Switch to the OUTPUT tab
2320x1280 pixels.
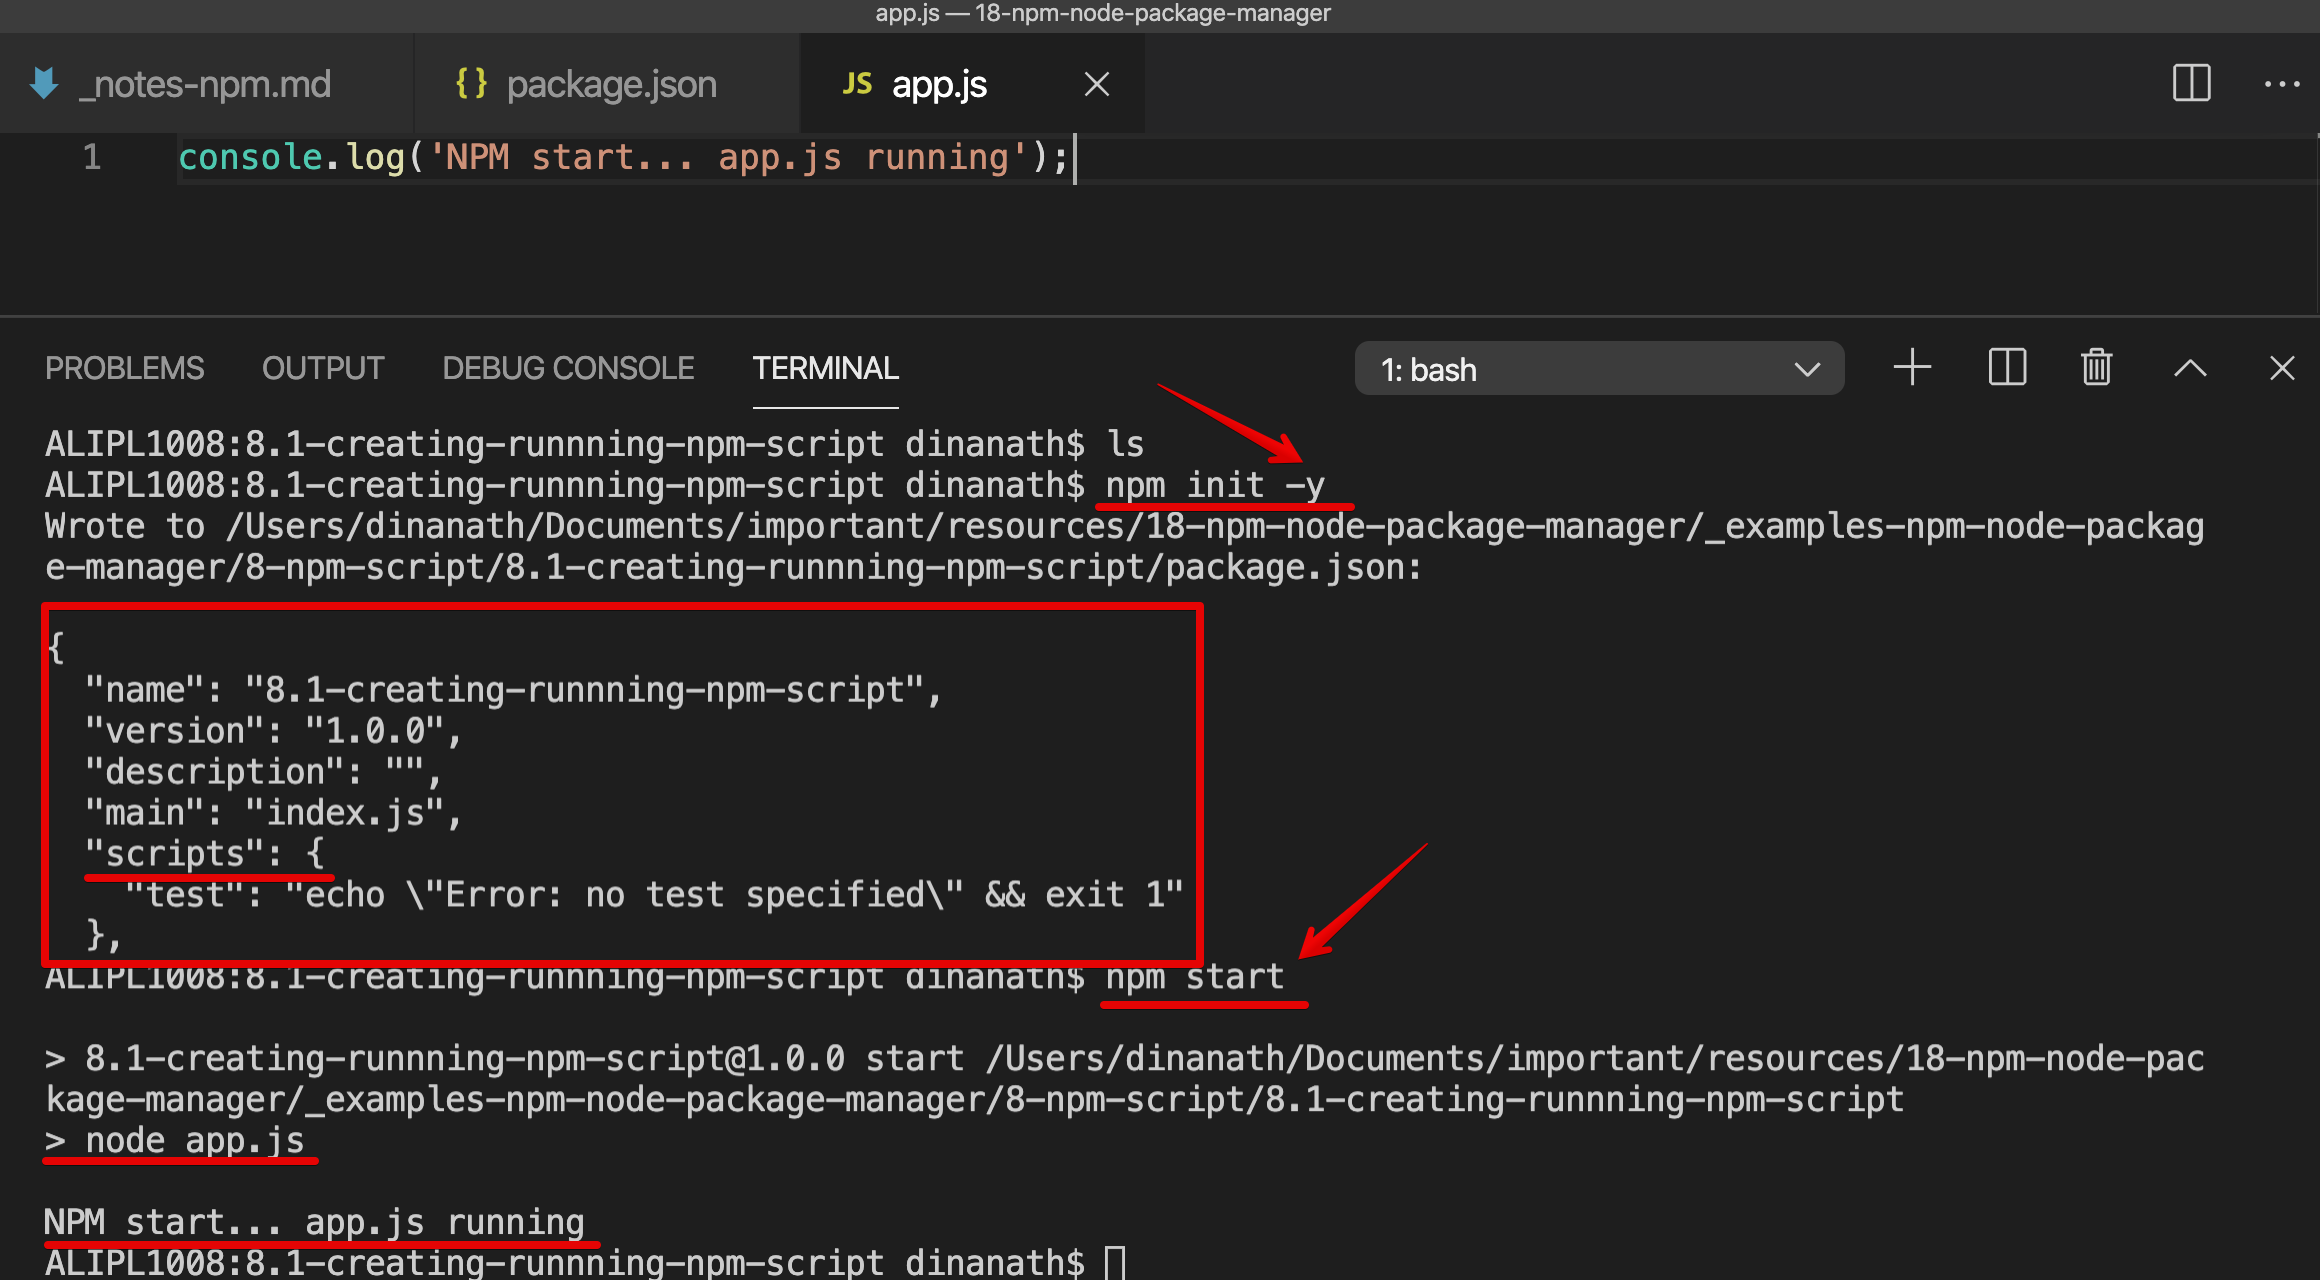click(x=322, y=368)
